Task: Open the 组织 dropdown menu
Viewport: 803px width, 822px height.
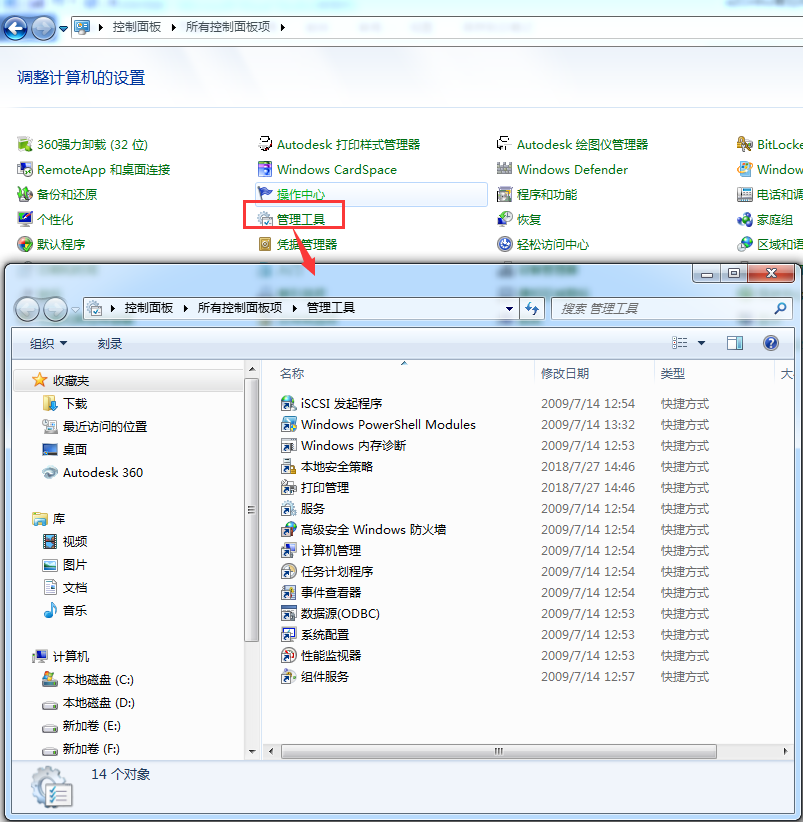Action: click(48, 343)
